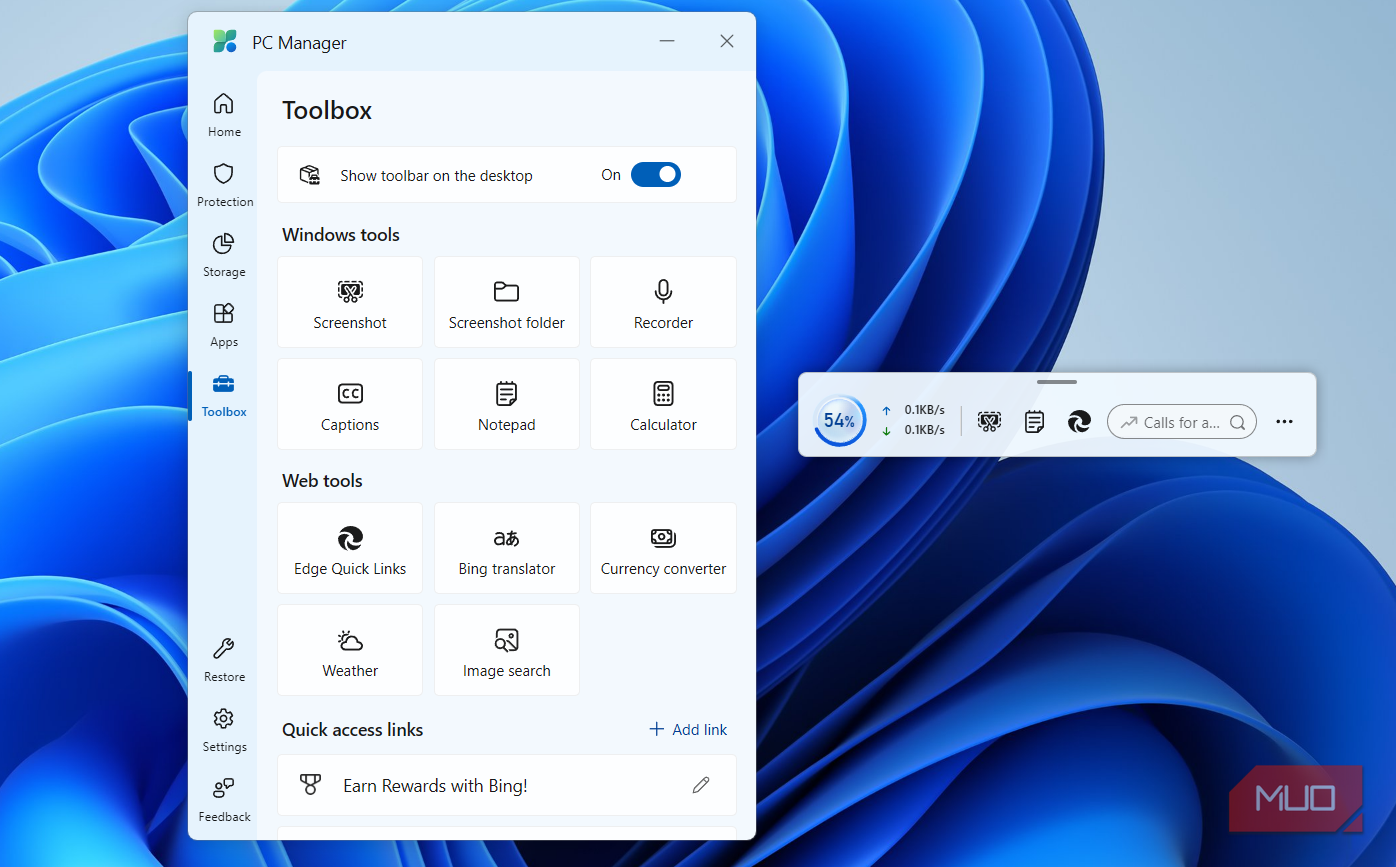Viewport: 1396px width, 867px height.
Task: Click the desktop toolbar's top handle bar
Action: click(1057, 382)
